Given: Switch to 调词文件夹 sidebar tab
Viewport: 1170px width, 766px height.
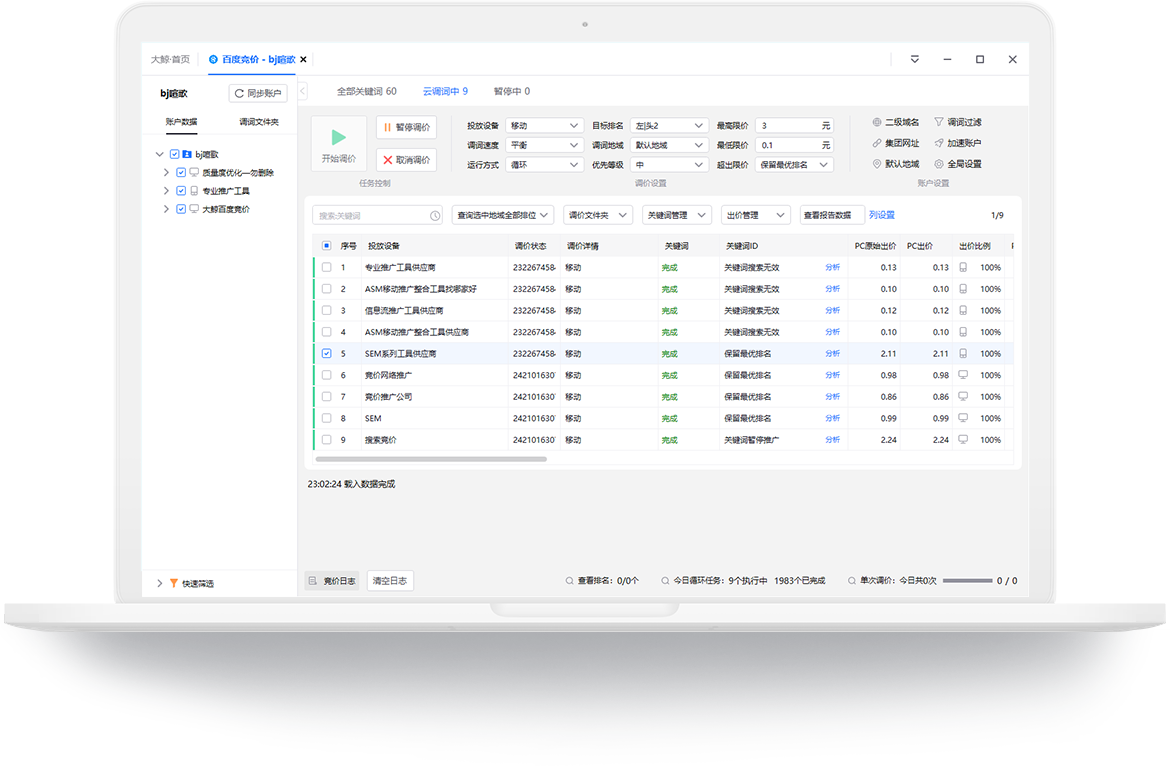Looking at the screenshot, I should pyautogui.click(x=259, y=122).
